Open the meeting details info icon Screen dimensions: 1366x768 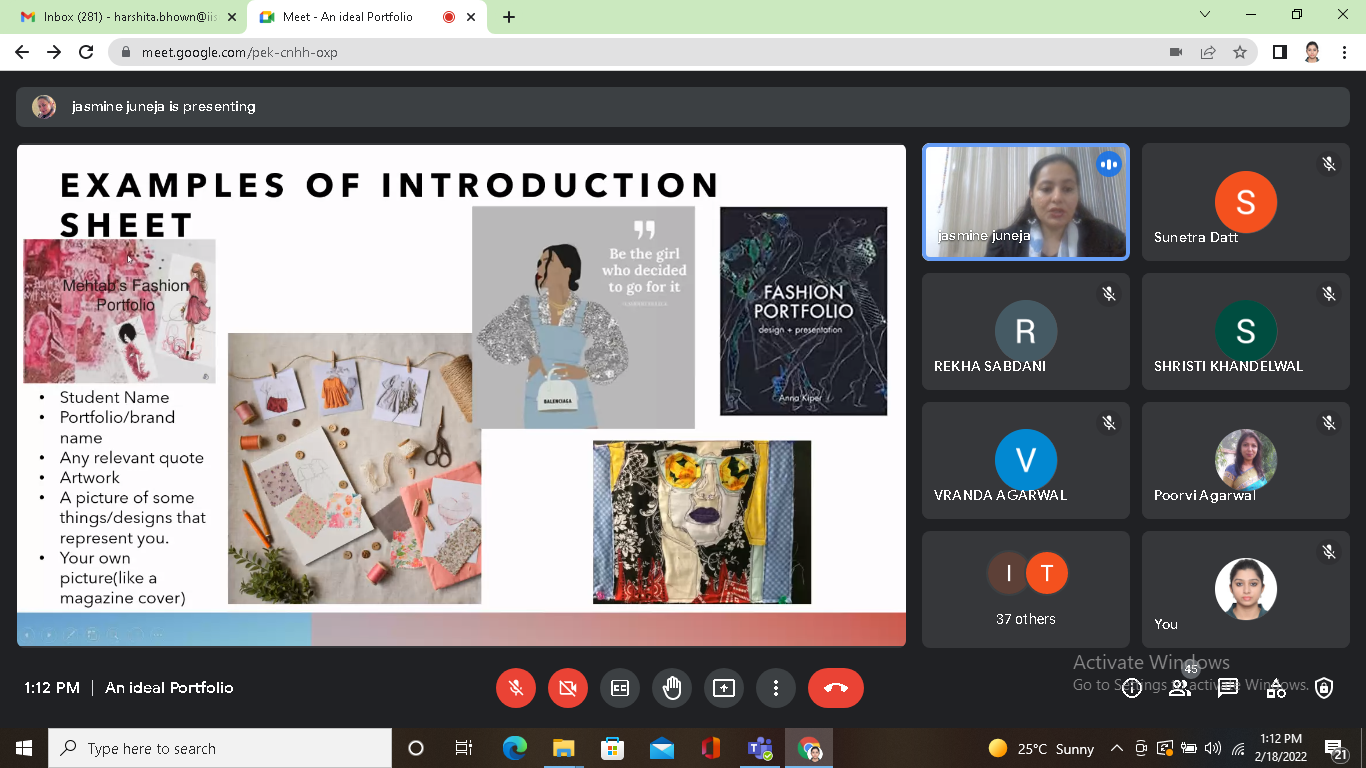pyautogui.click(x=1132, y=688)
